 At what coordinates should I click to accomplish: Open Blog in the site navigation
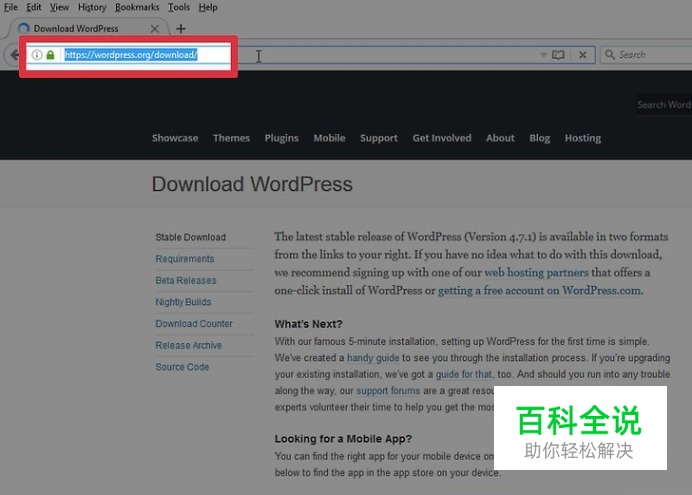[x=539, y=138]
